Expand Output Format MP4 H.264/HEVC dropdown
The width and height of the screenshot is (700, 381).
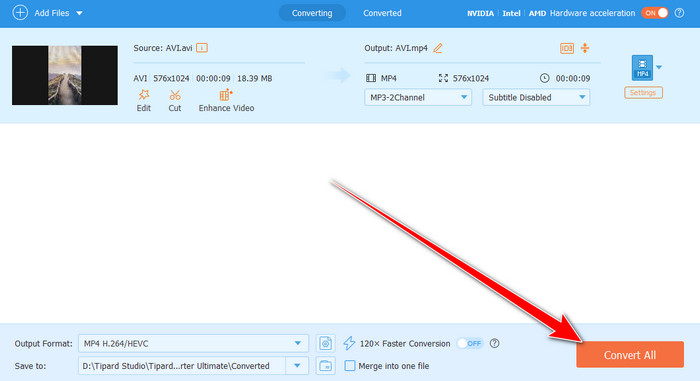pyautogui.click(x=193, y=343)
